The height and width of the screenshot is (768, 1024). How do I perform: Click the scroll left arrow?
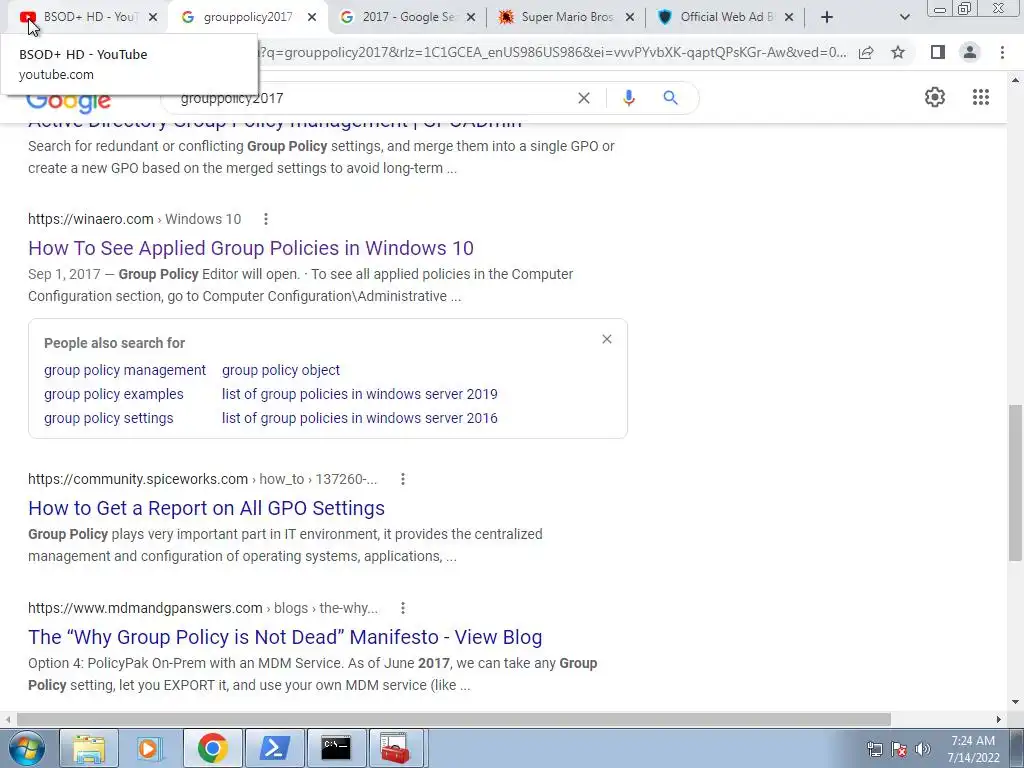click(8, 719)
